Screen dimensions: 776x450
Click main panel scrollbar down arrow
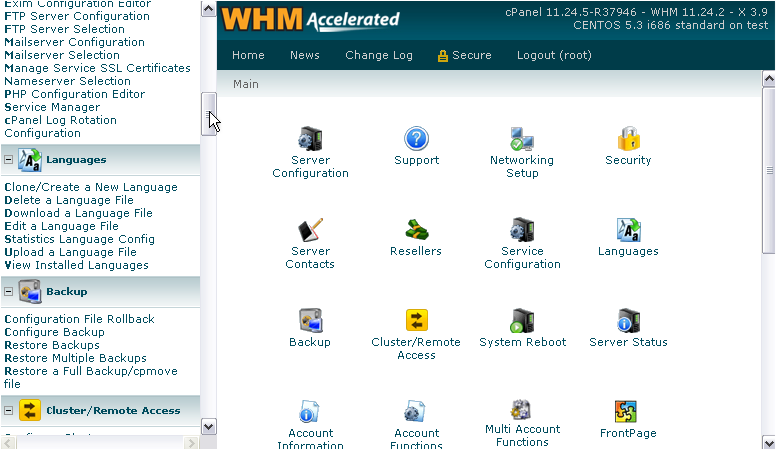click(769, 442)
